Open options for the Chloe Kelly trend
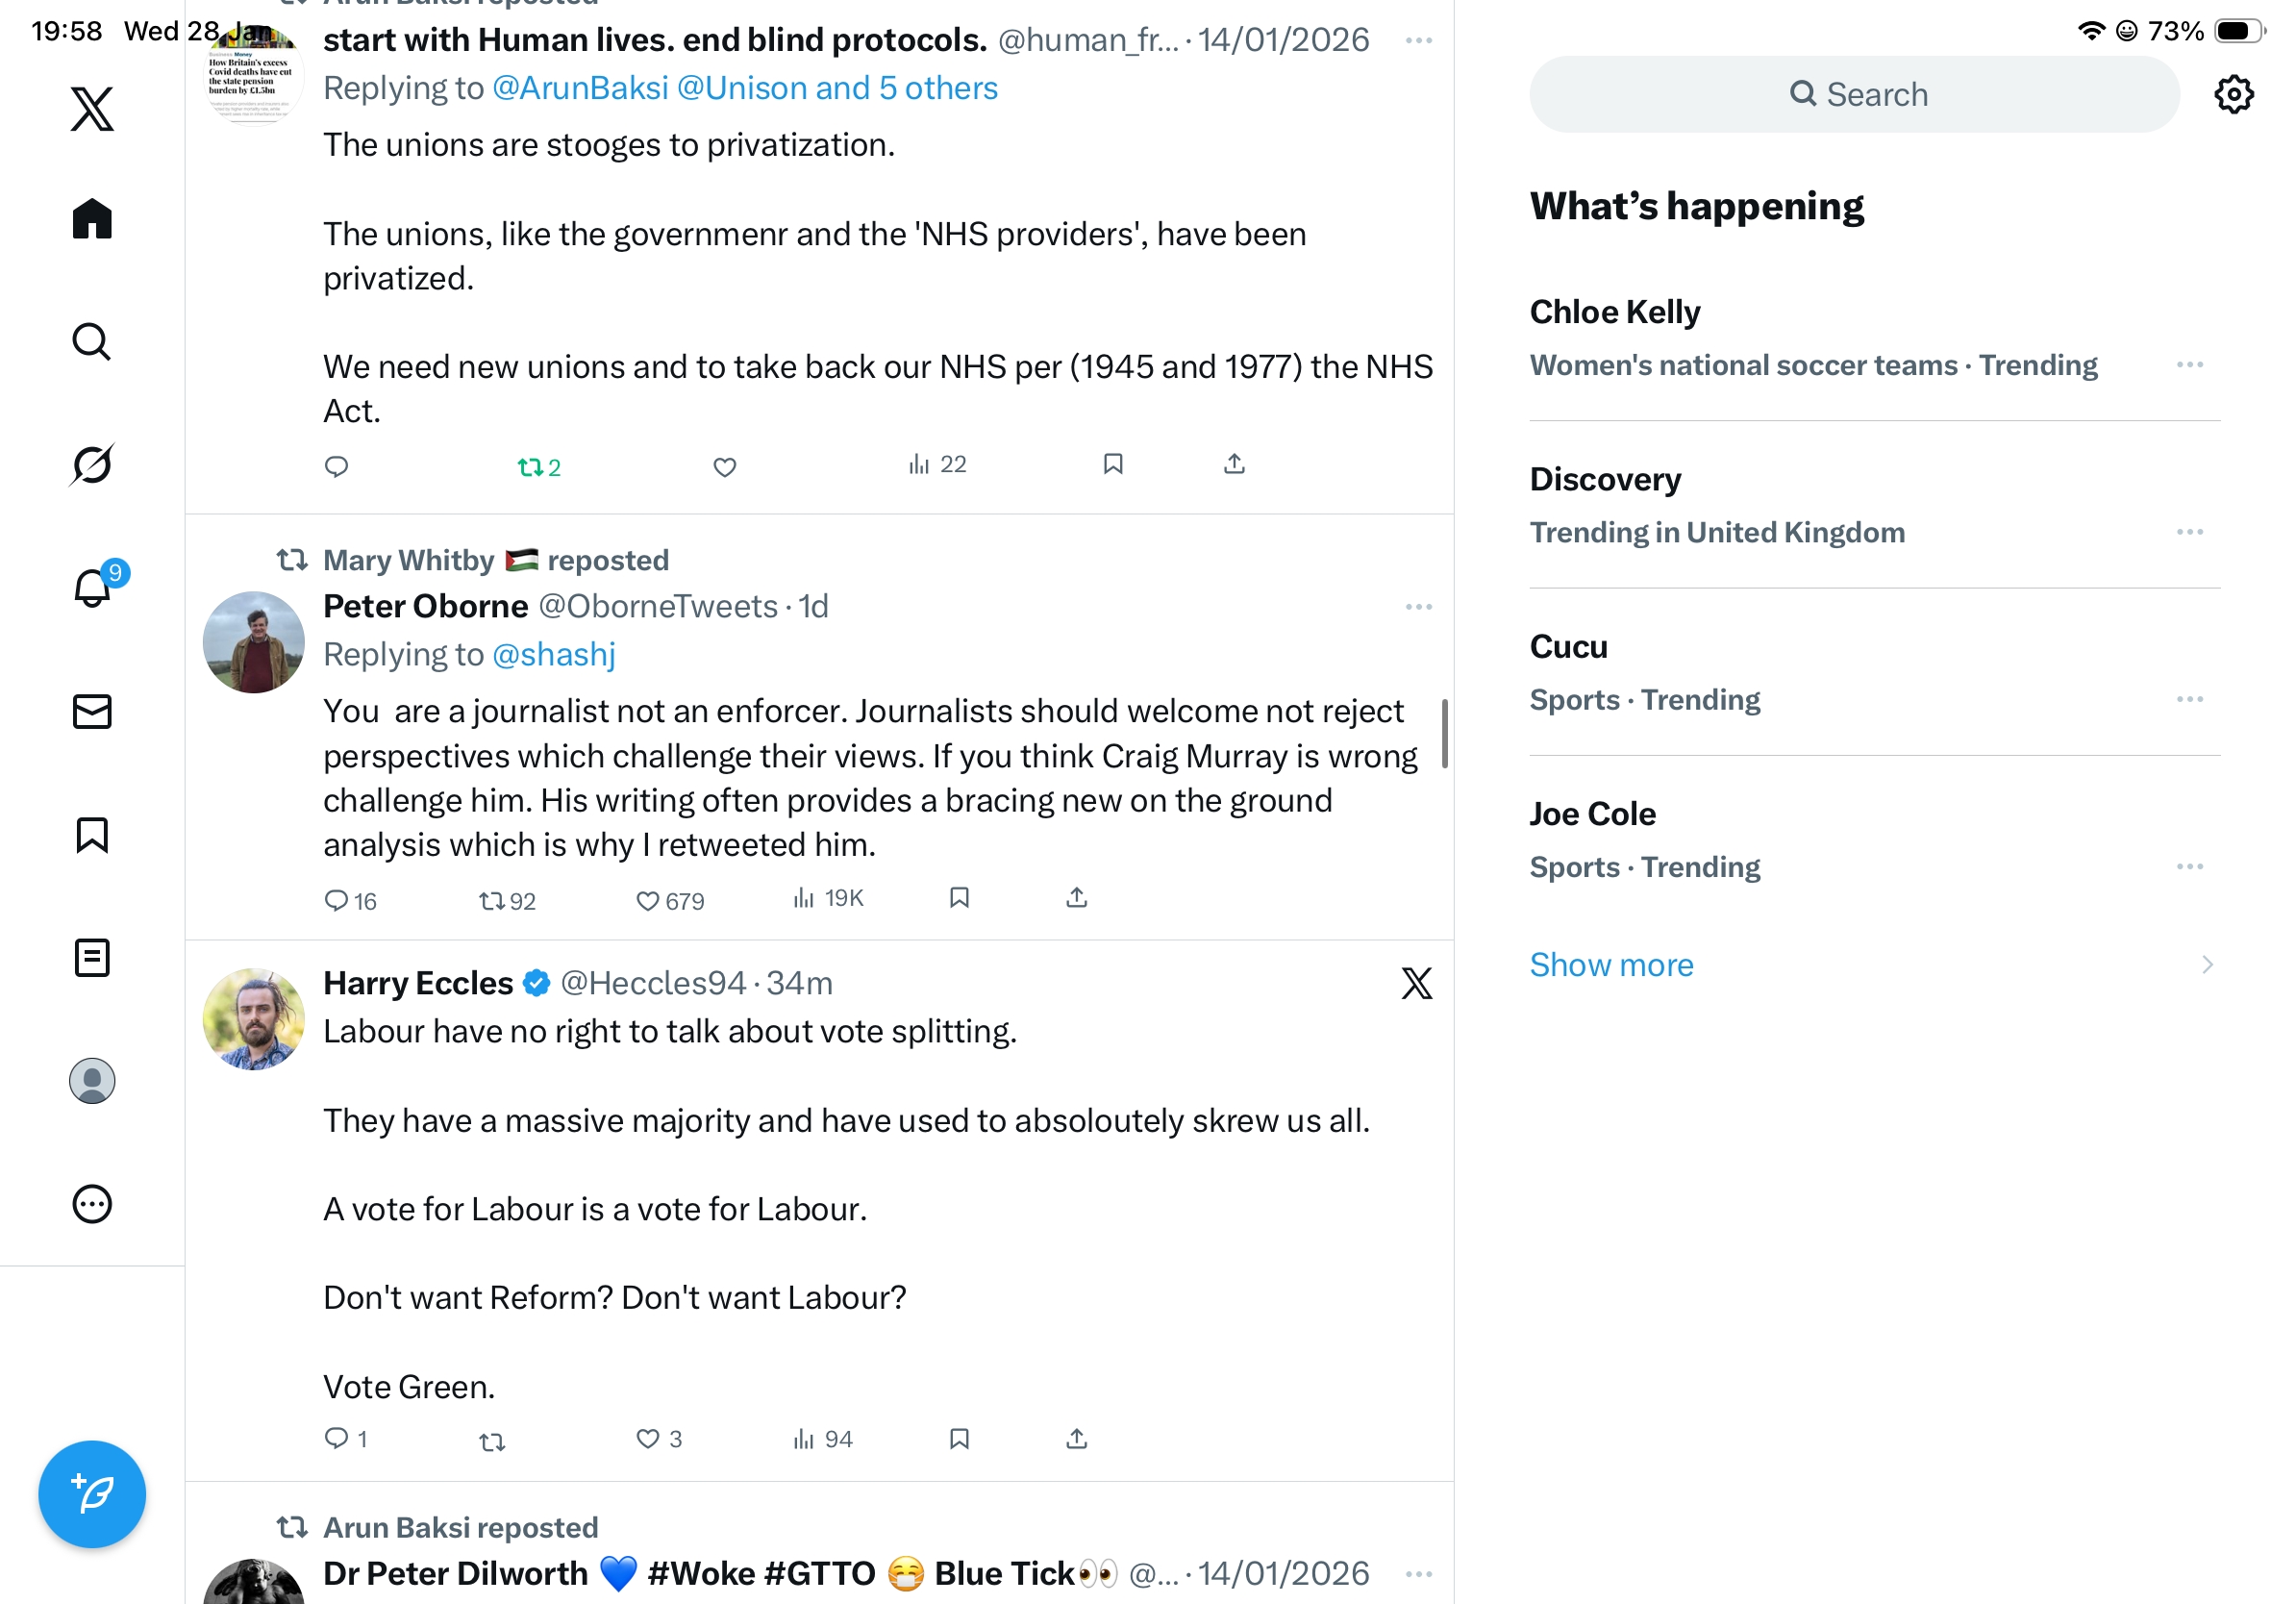The image size is (2296, 1604). coord(2189,365)
